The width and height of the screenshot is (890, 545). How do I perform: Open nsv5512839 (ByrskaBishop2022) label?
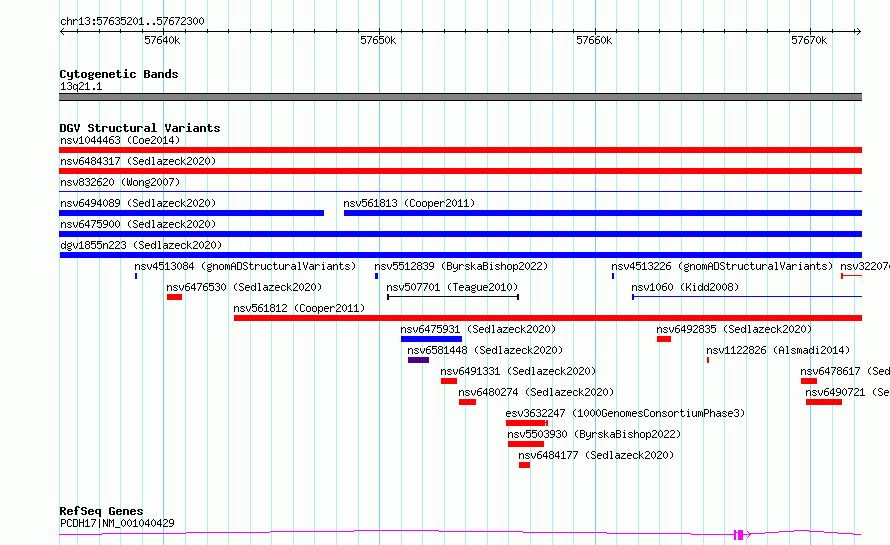461,266
